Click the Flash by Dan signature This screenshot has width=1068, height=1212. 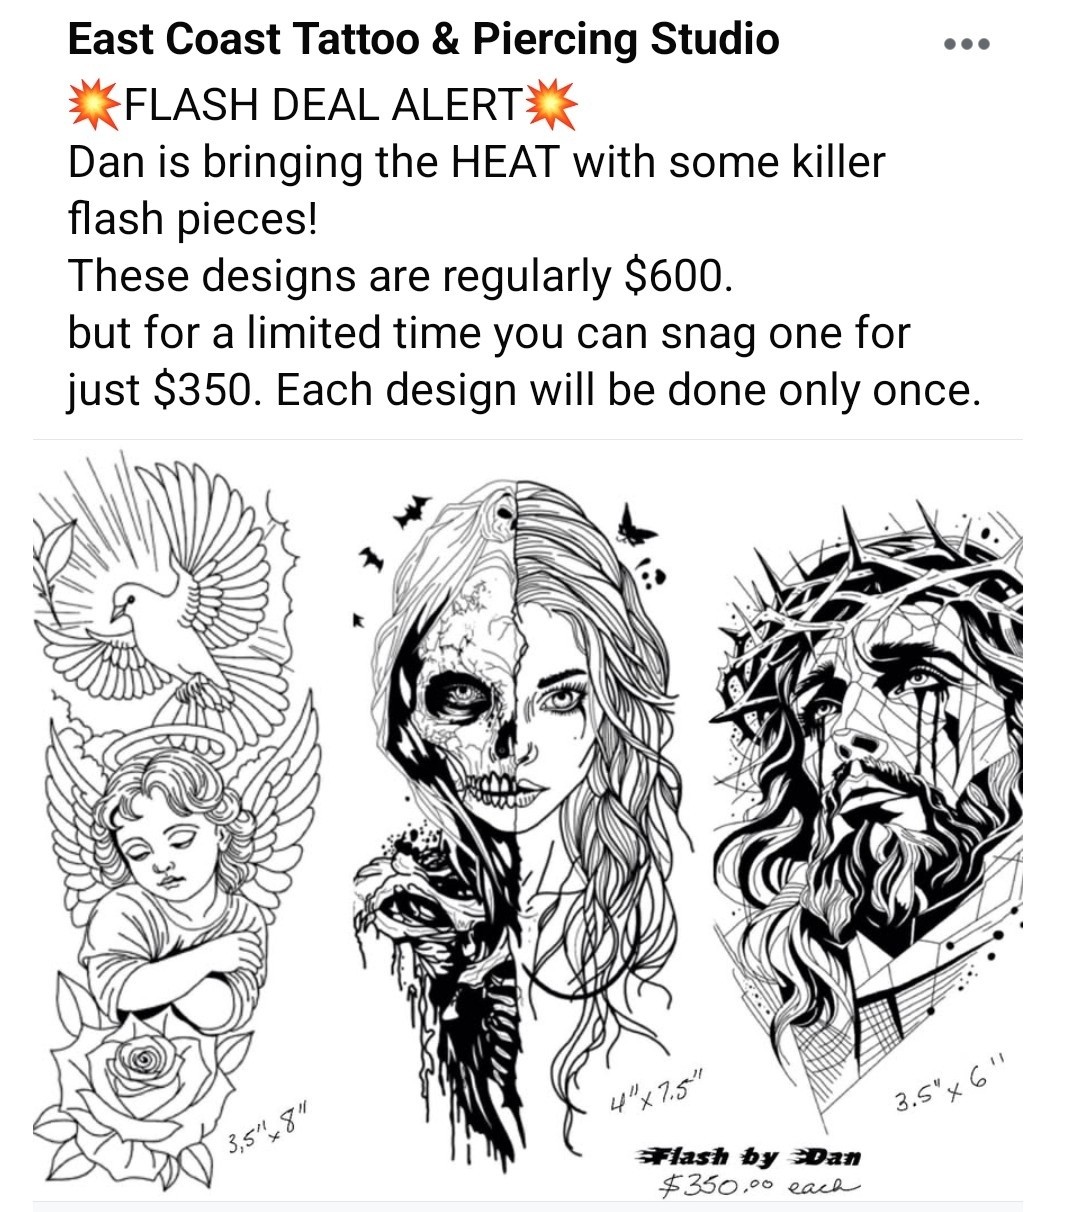pos(748,1156)
